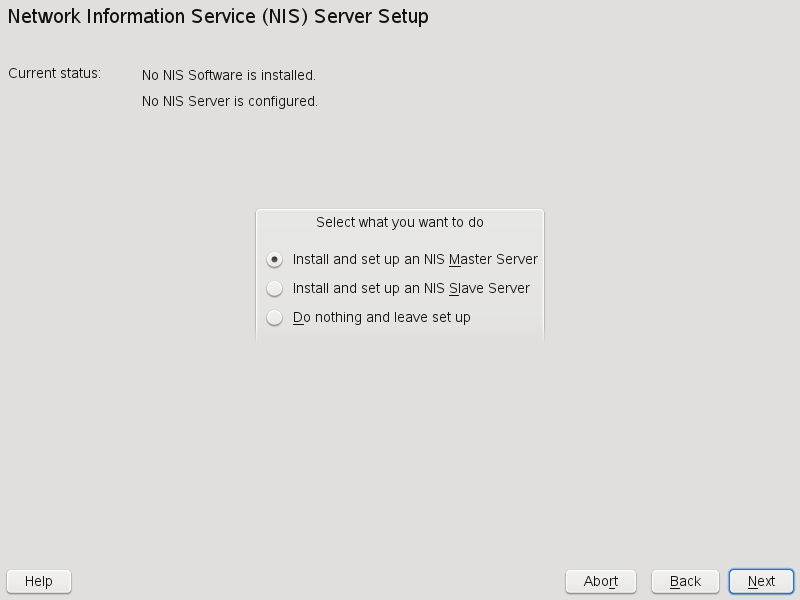Choose the NIS Slave Server radio button

(275, 289)
